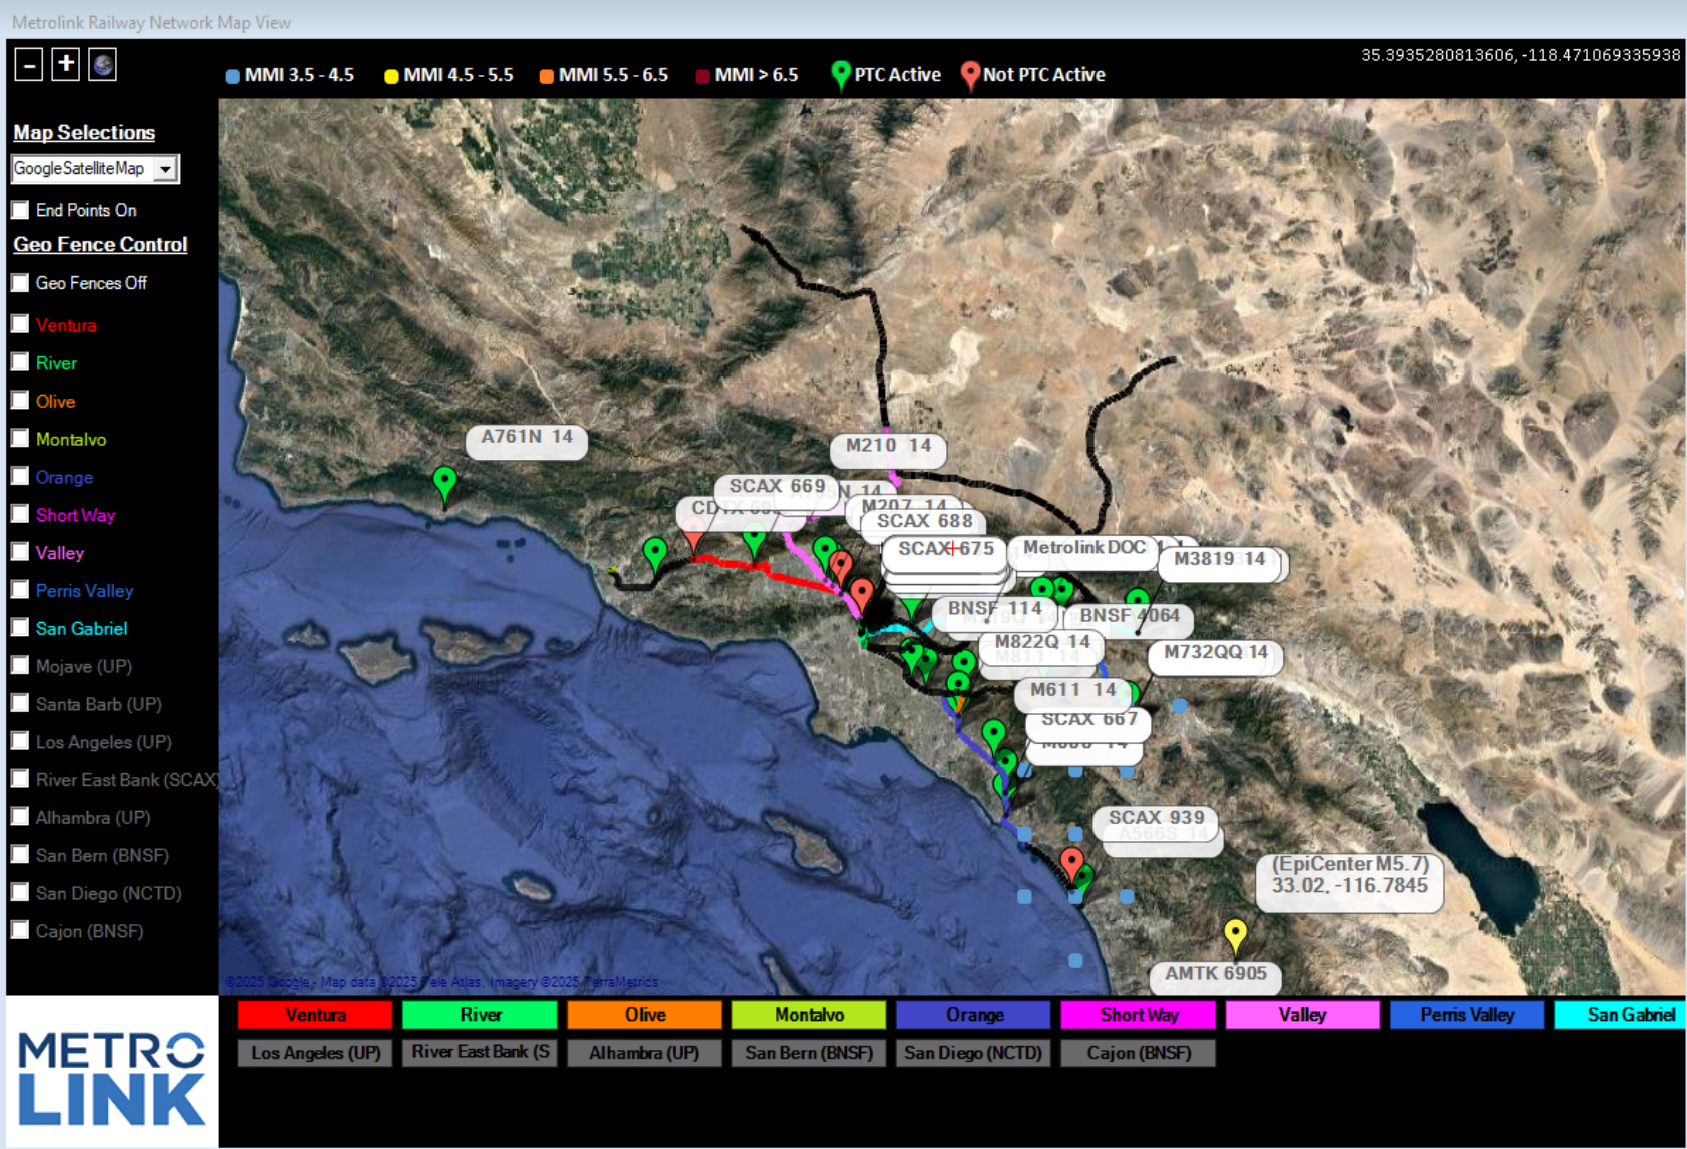1687x1149 pixels.
Task: Select the AMTK 6905 train label
Action: [1215, 974]
